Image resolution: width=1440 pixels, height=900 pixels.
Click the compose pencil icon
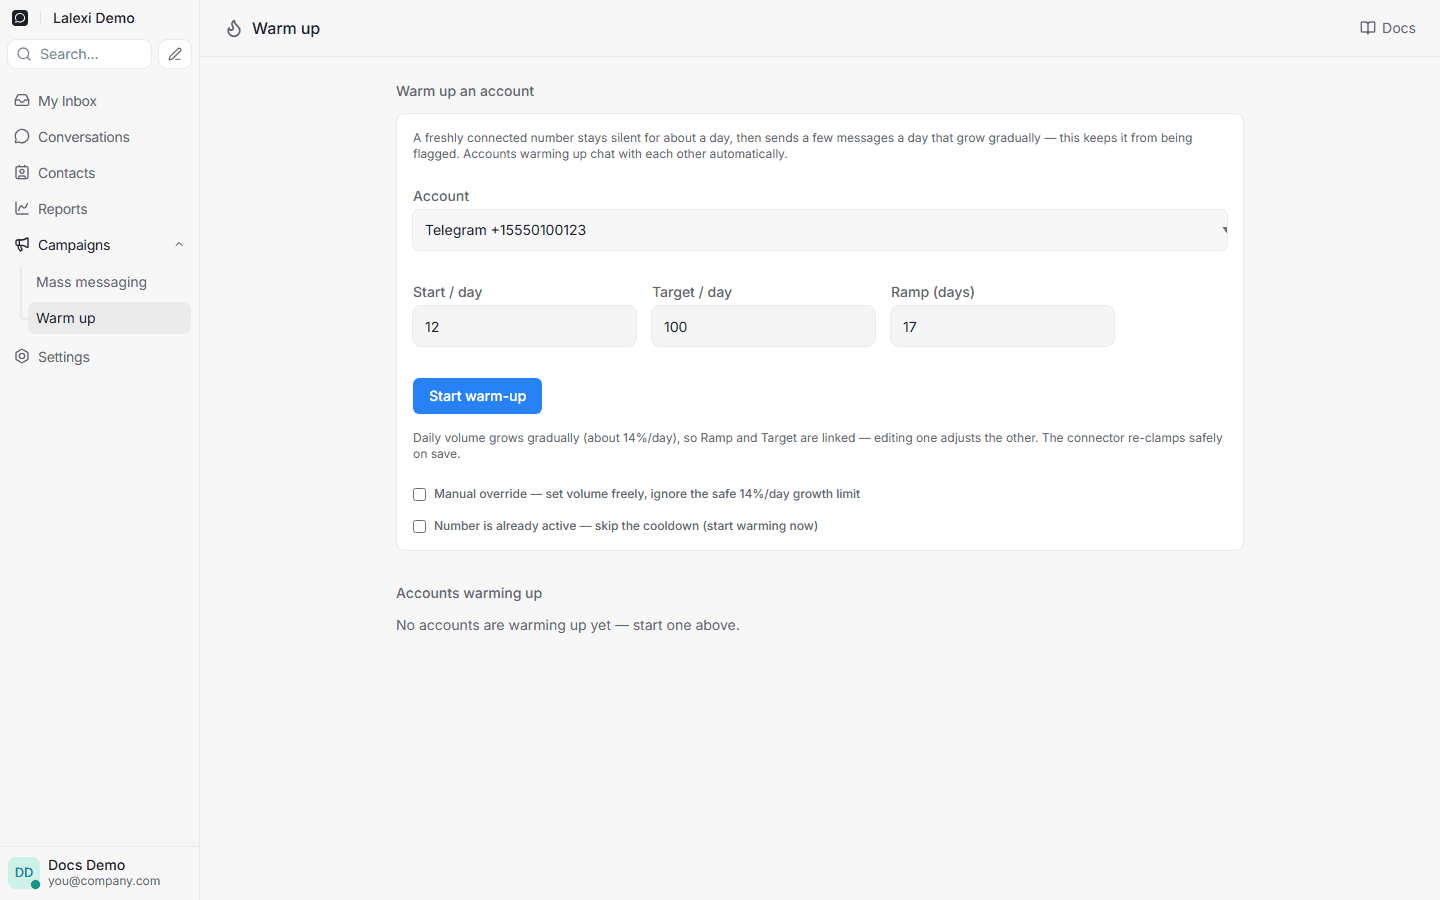(175, 54)
